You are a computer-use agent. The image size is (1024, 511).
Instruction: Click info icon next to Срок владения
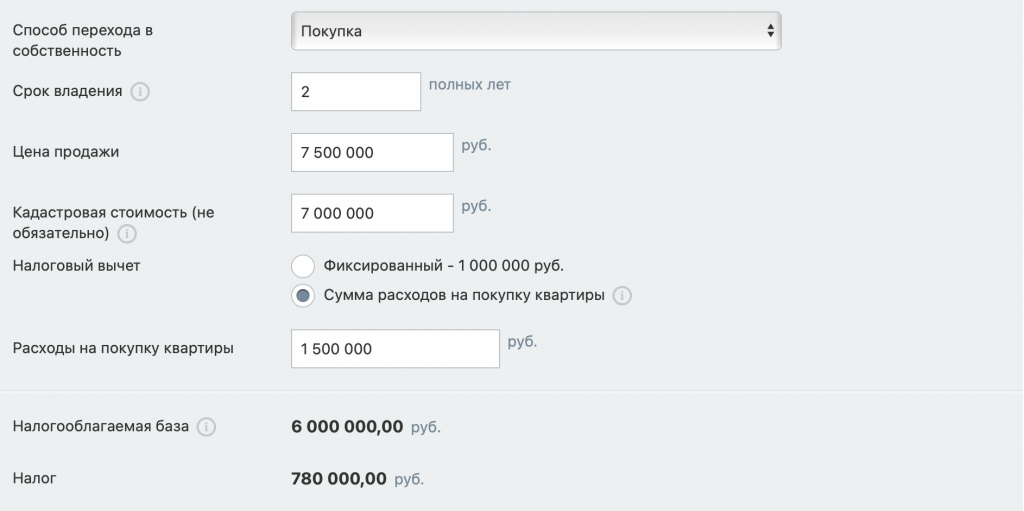[x=140, y=92]
